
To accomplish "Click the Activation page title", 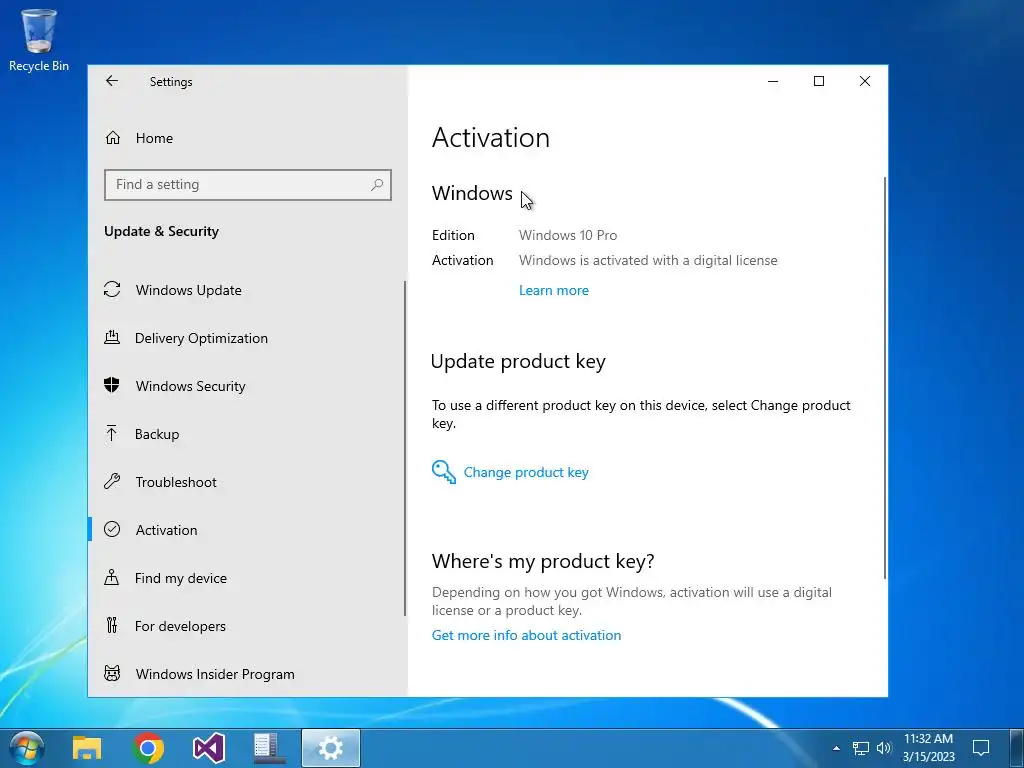I will (490, 138).
